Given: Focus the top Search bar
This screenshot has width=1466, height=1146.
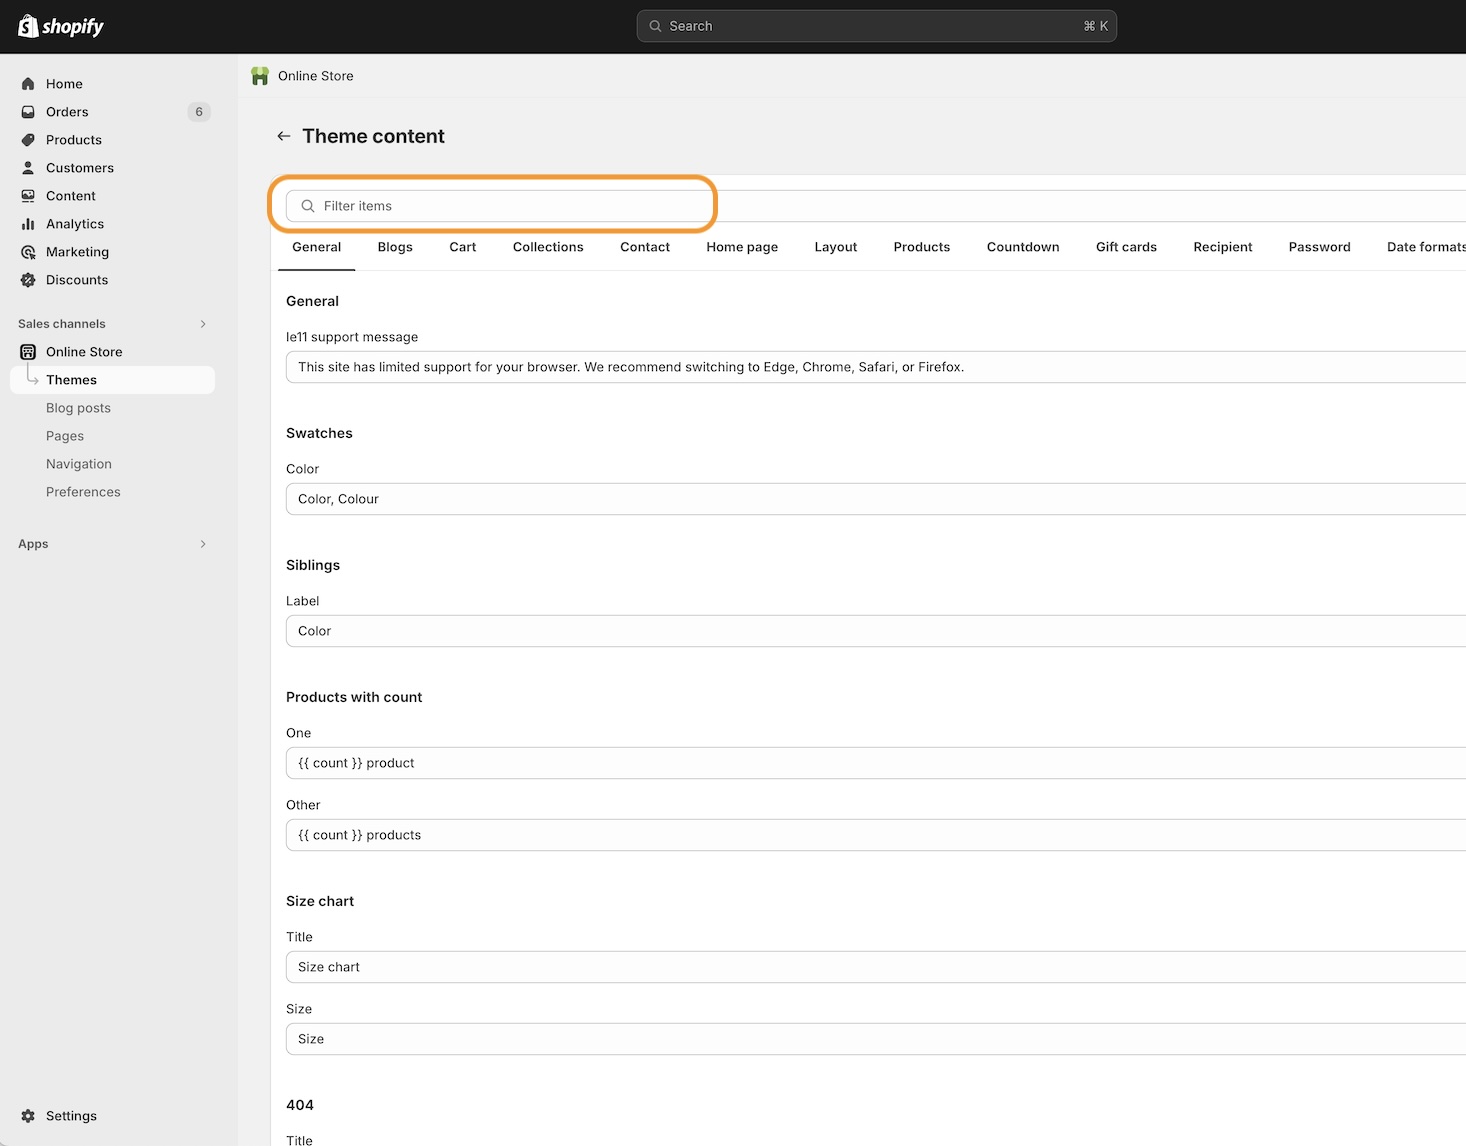Looking at the screenshot, I should click(876, 26).
